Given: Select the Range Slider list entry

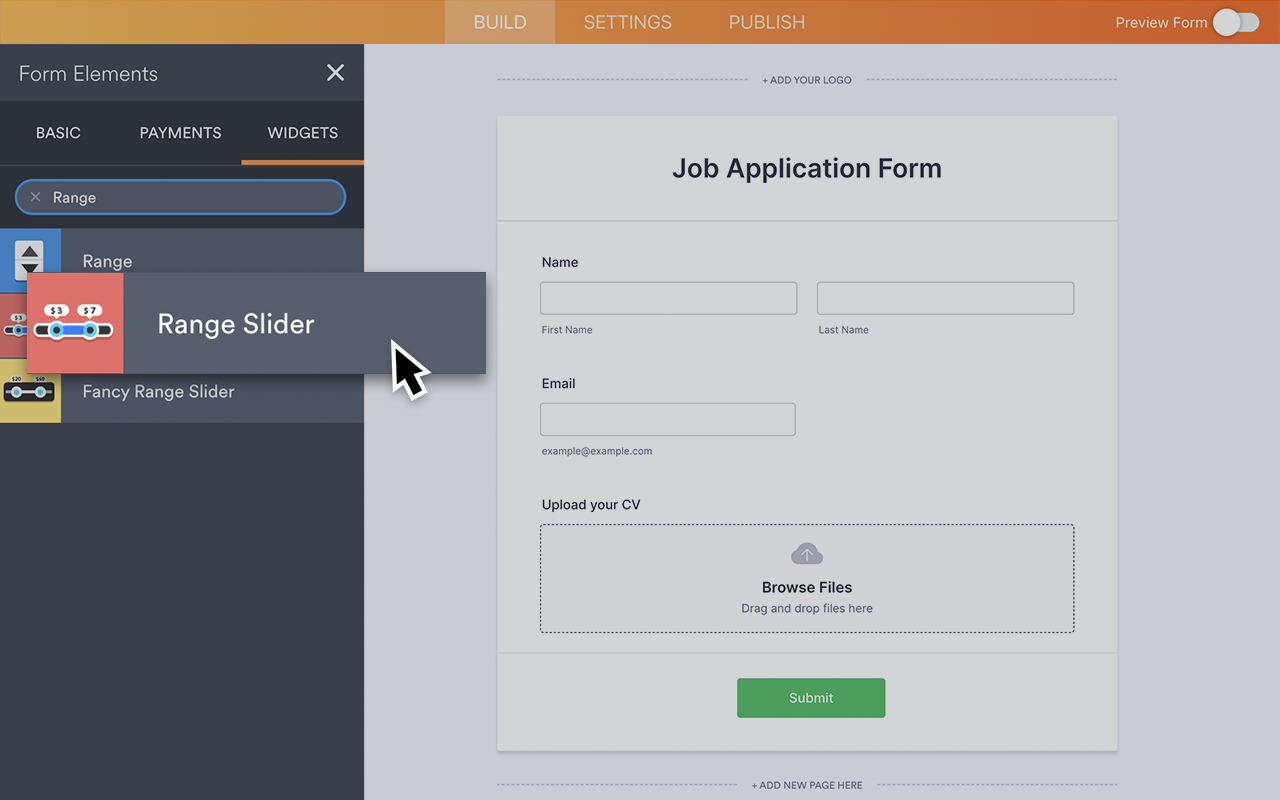Looking at the screenshot, I should point(236,324).
